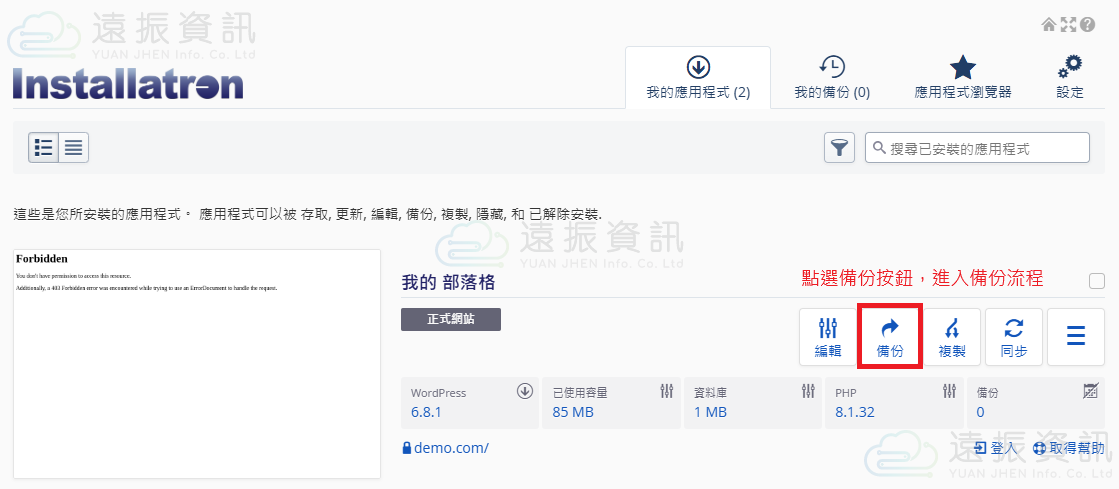Open the 我的備份 (0) tab

click(832, 78)
